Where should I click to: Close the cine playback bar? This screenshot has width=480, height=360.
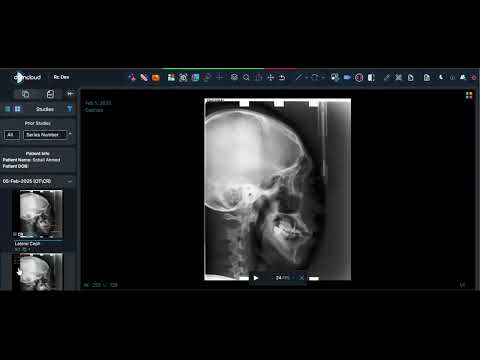(x=302, y=278)
